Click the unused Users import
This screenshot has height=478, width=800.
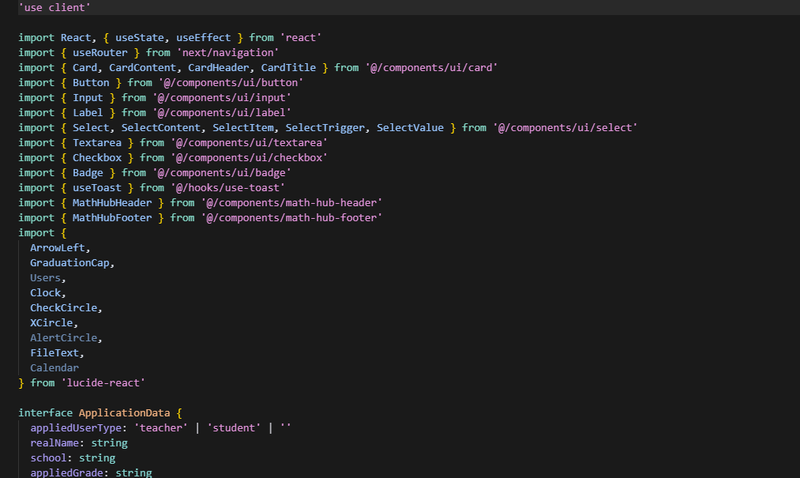45,278
